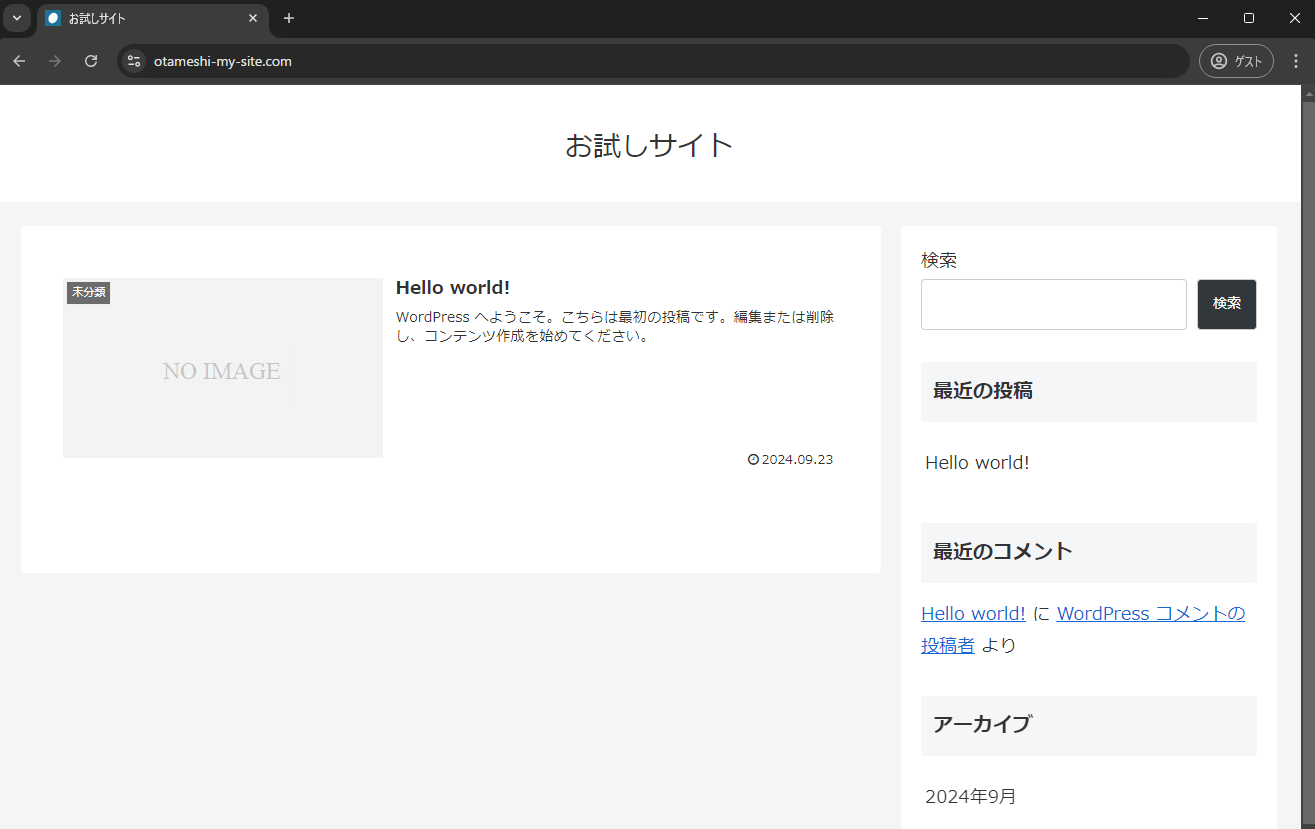Close the お試しサイト tab

coord(253,18)
